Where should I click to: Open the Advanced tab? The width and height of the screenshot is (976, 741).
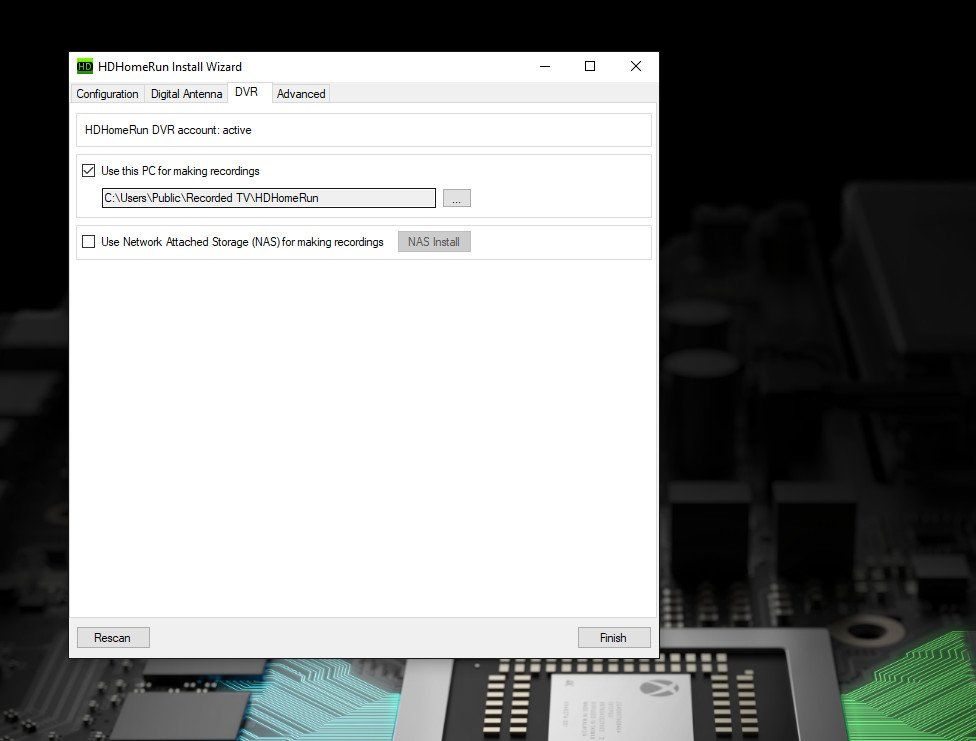point(300,93)
